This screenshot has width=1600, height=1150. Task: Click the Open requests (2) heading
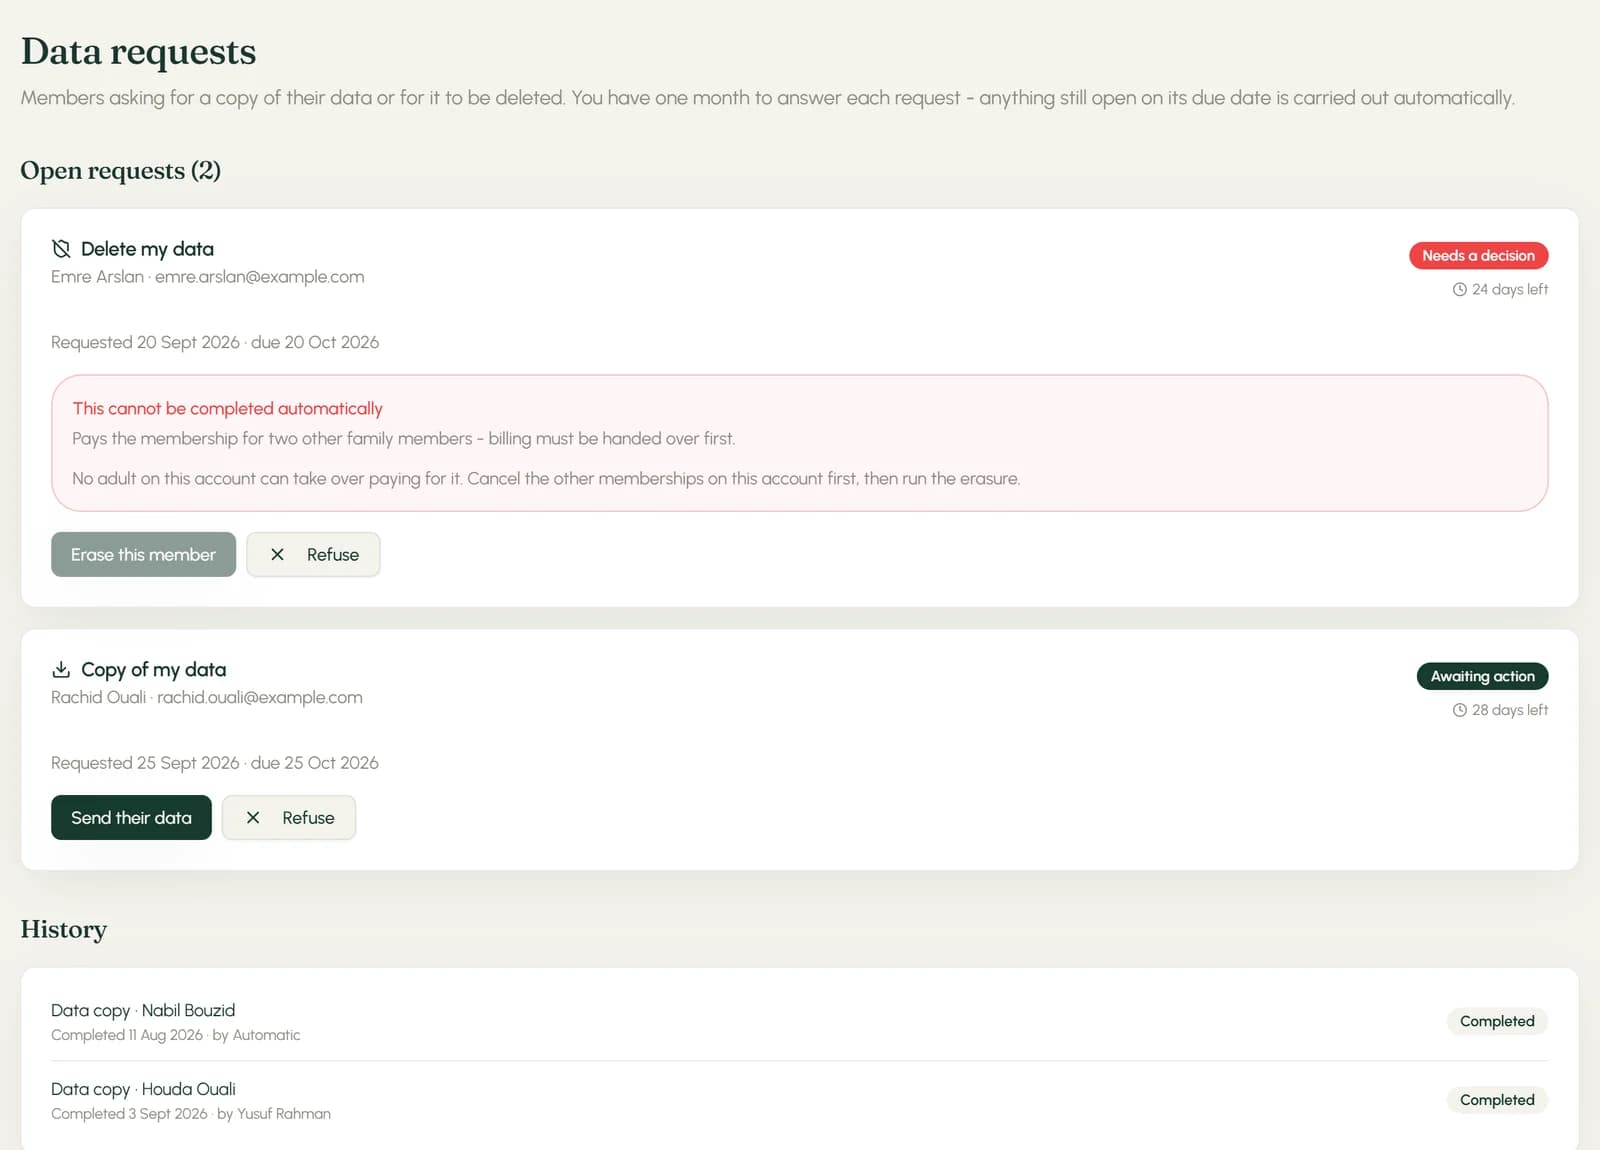(x=121, y=171)
